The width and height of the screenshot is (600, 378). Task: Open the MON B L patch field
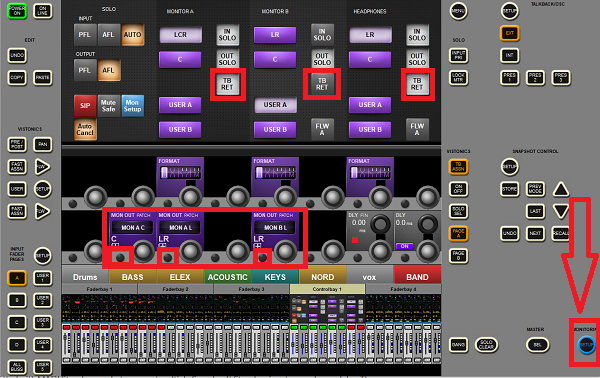(275, 228)
